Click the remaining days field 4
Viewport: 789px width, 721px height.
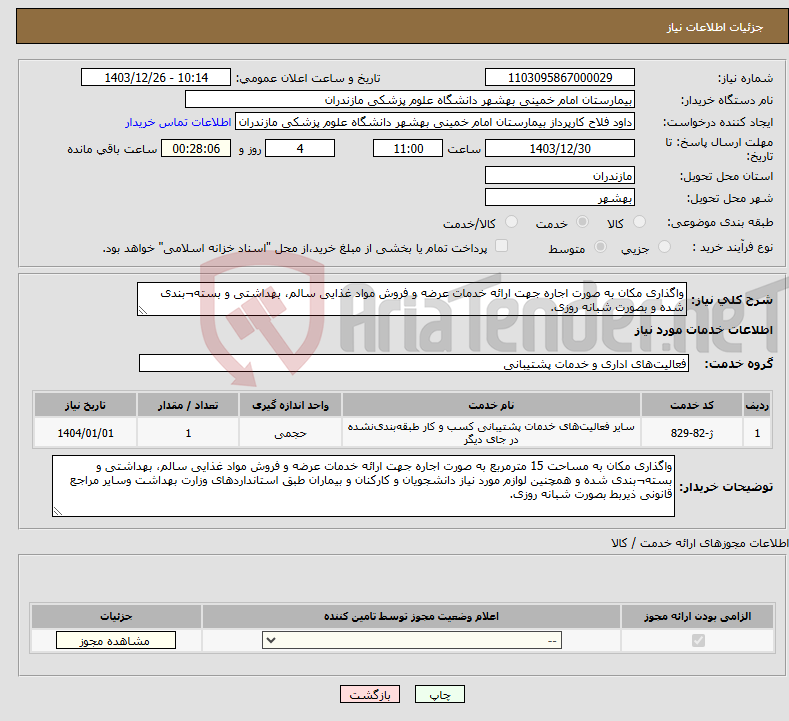(x=300, y=148)
